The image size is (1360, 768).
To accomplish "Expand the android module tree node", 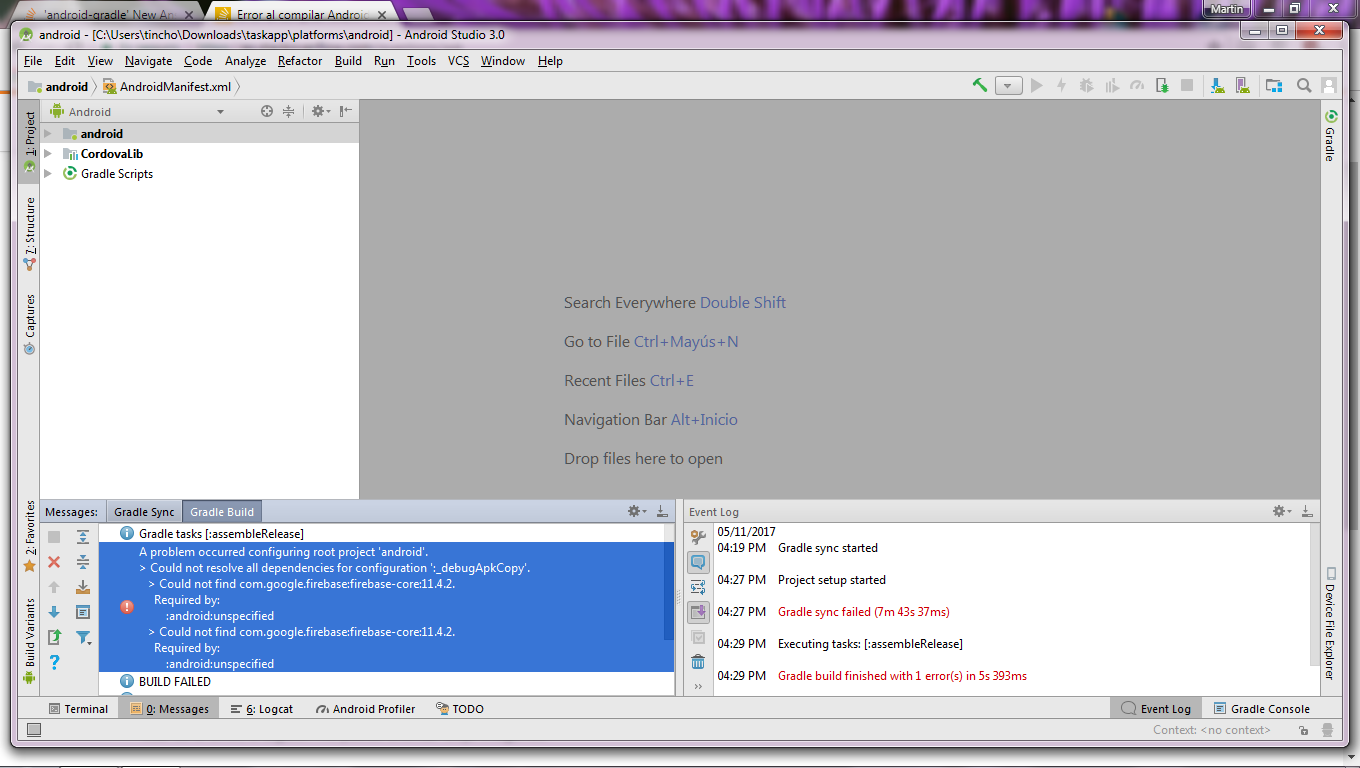I will [x=47, y=134].
